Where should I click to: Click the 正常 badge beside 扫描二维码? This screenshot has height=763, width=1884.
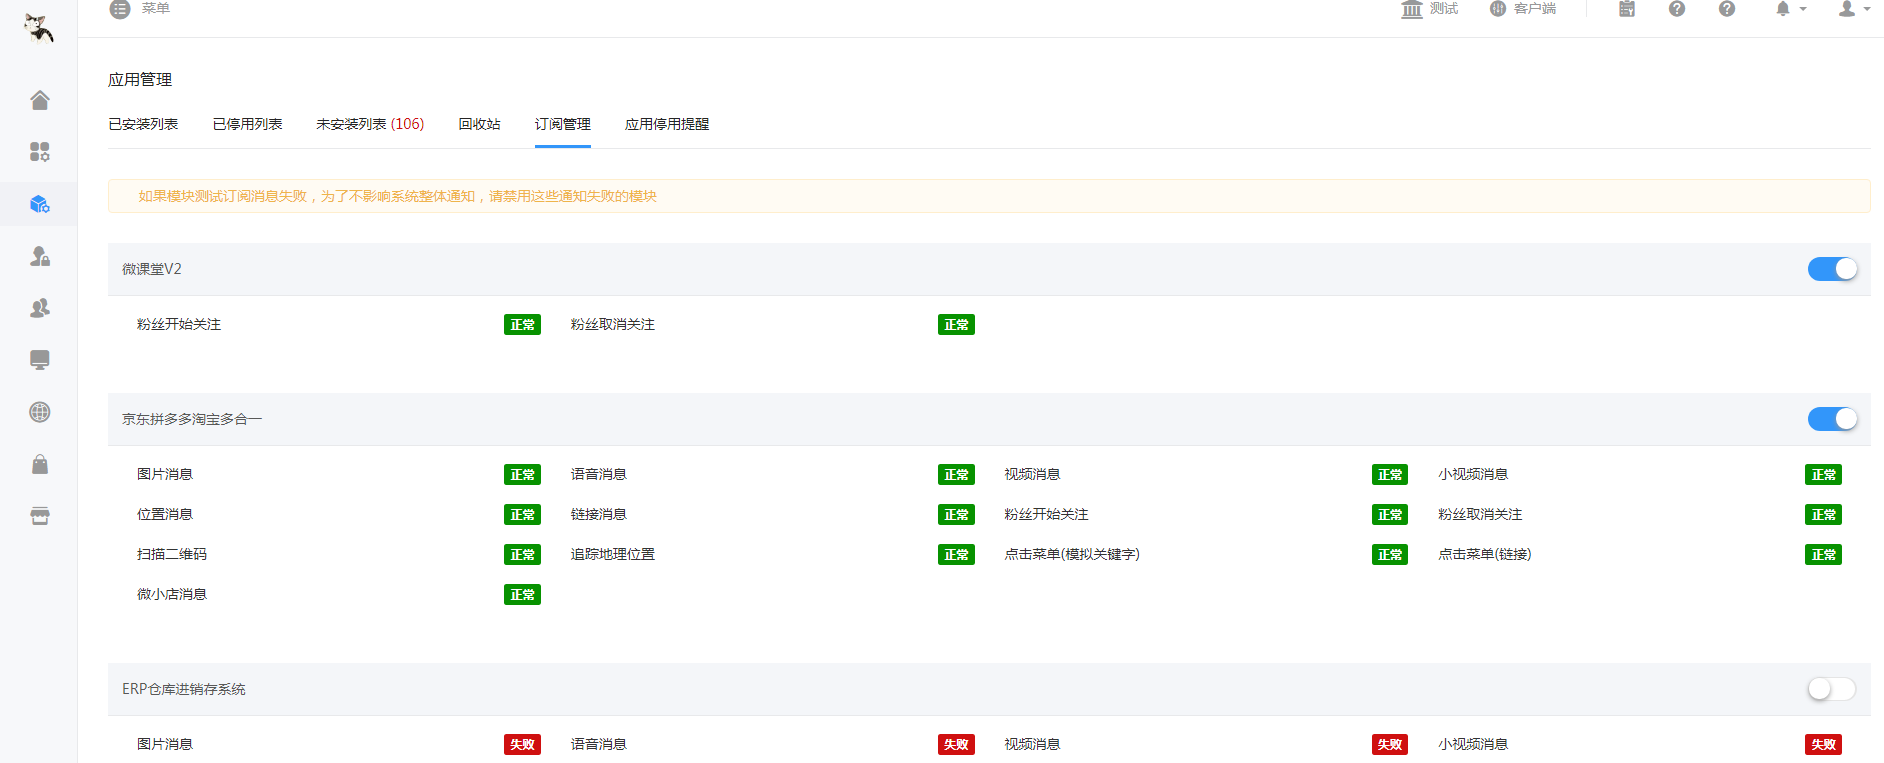point(522,555)
